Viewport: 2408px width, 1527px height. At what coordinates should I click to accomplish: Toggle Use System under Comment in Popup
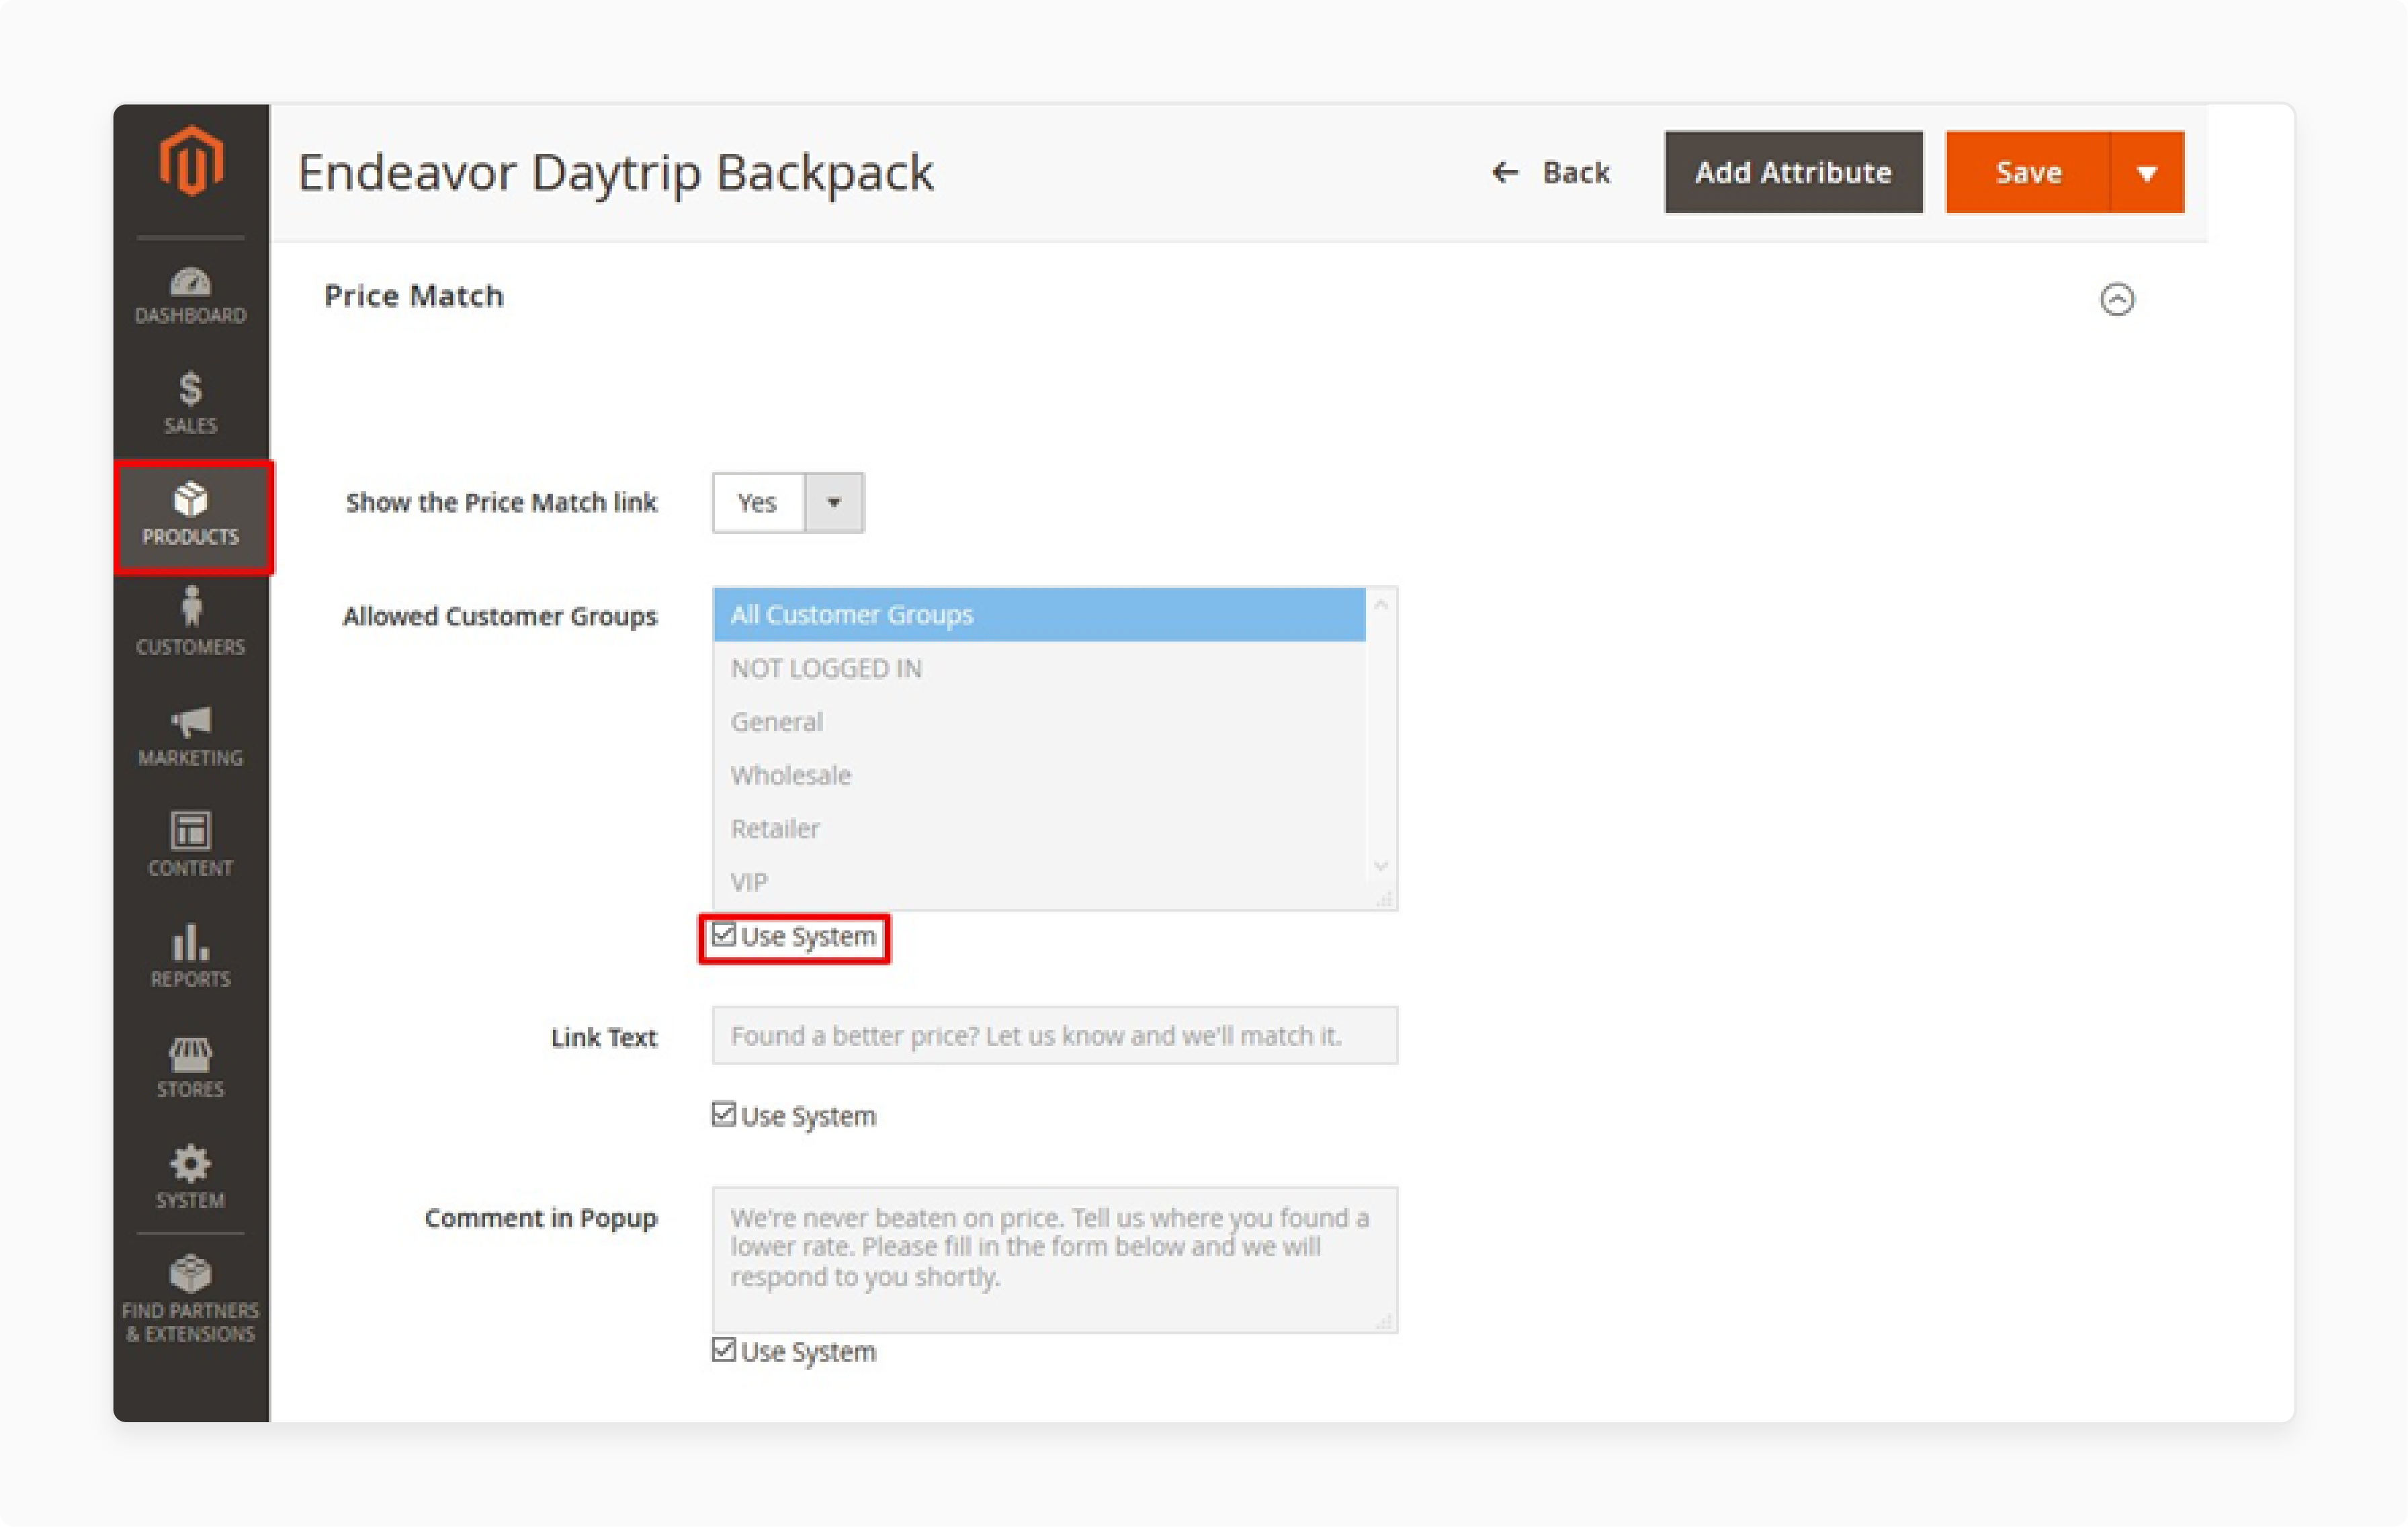click(x=724, y=1350)
